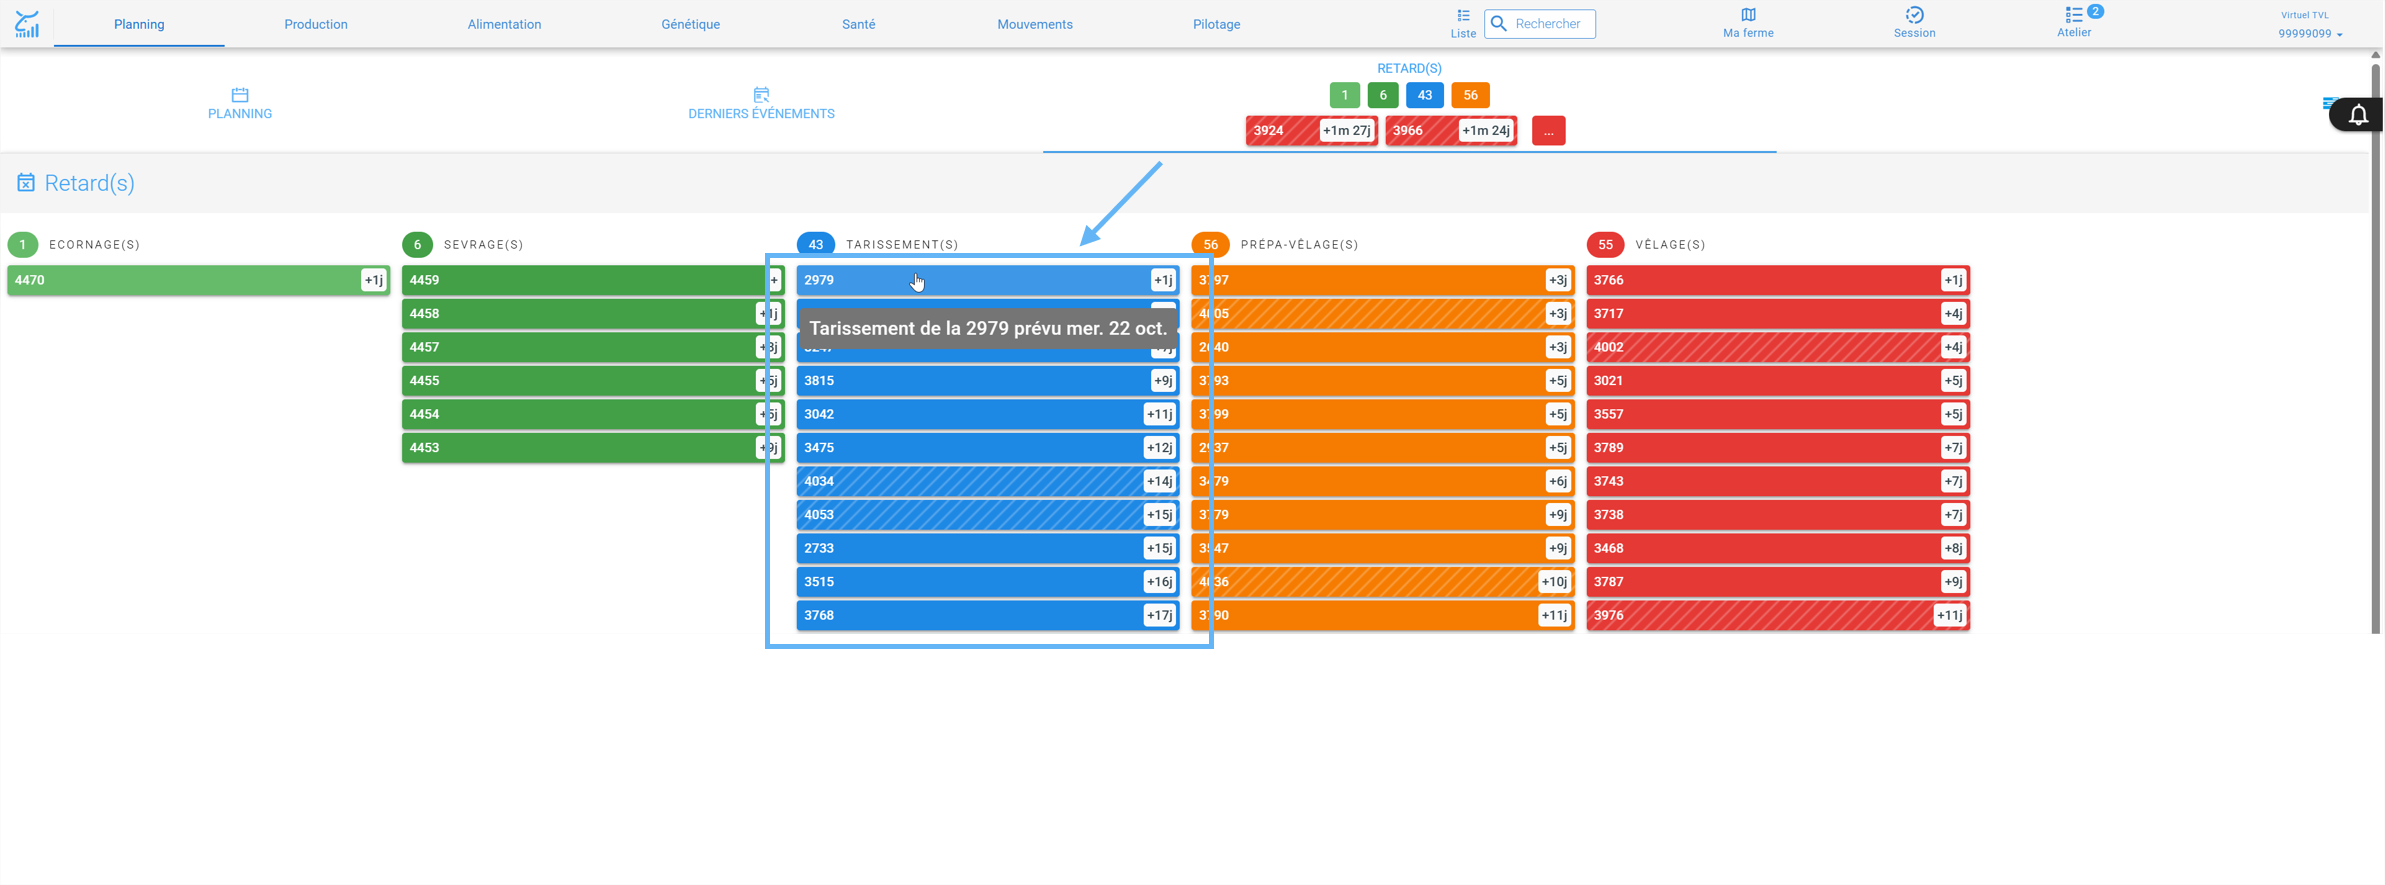Click the blue 43 retard badge

click(x=1424, y=95)
